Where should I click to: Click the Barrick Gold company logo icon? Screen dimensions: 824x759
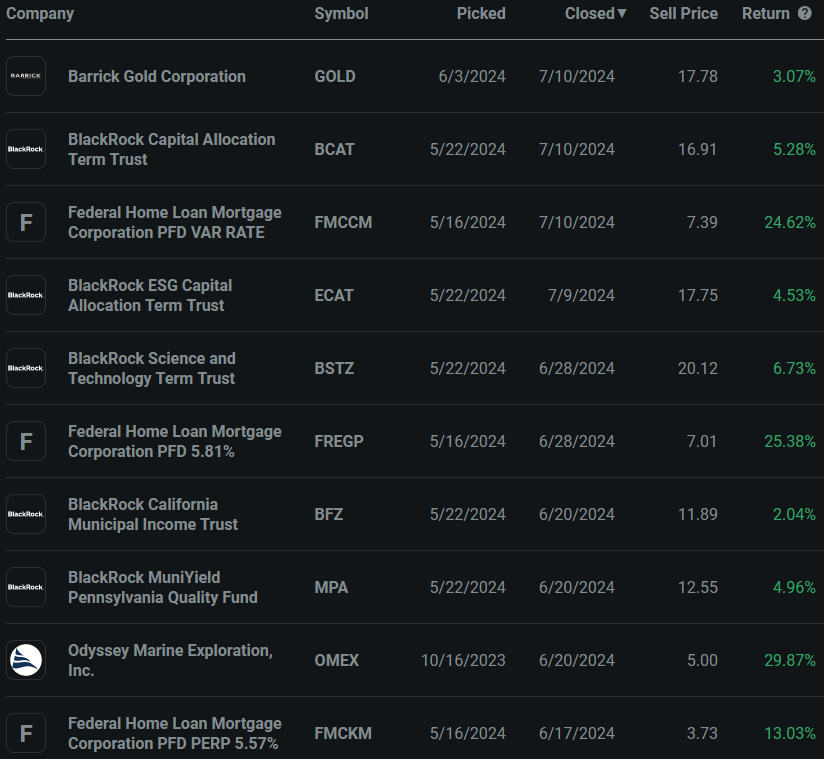coord(26,76)
